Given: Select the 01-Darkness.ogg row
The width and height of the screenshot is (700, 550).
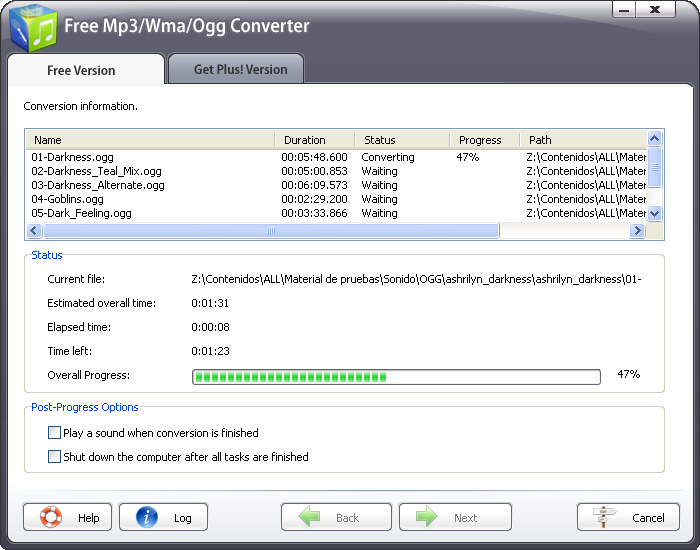Looking at the screenshot, I should tap(337, 157).
